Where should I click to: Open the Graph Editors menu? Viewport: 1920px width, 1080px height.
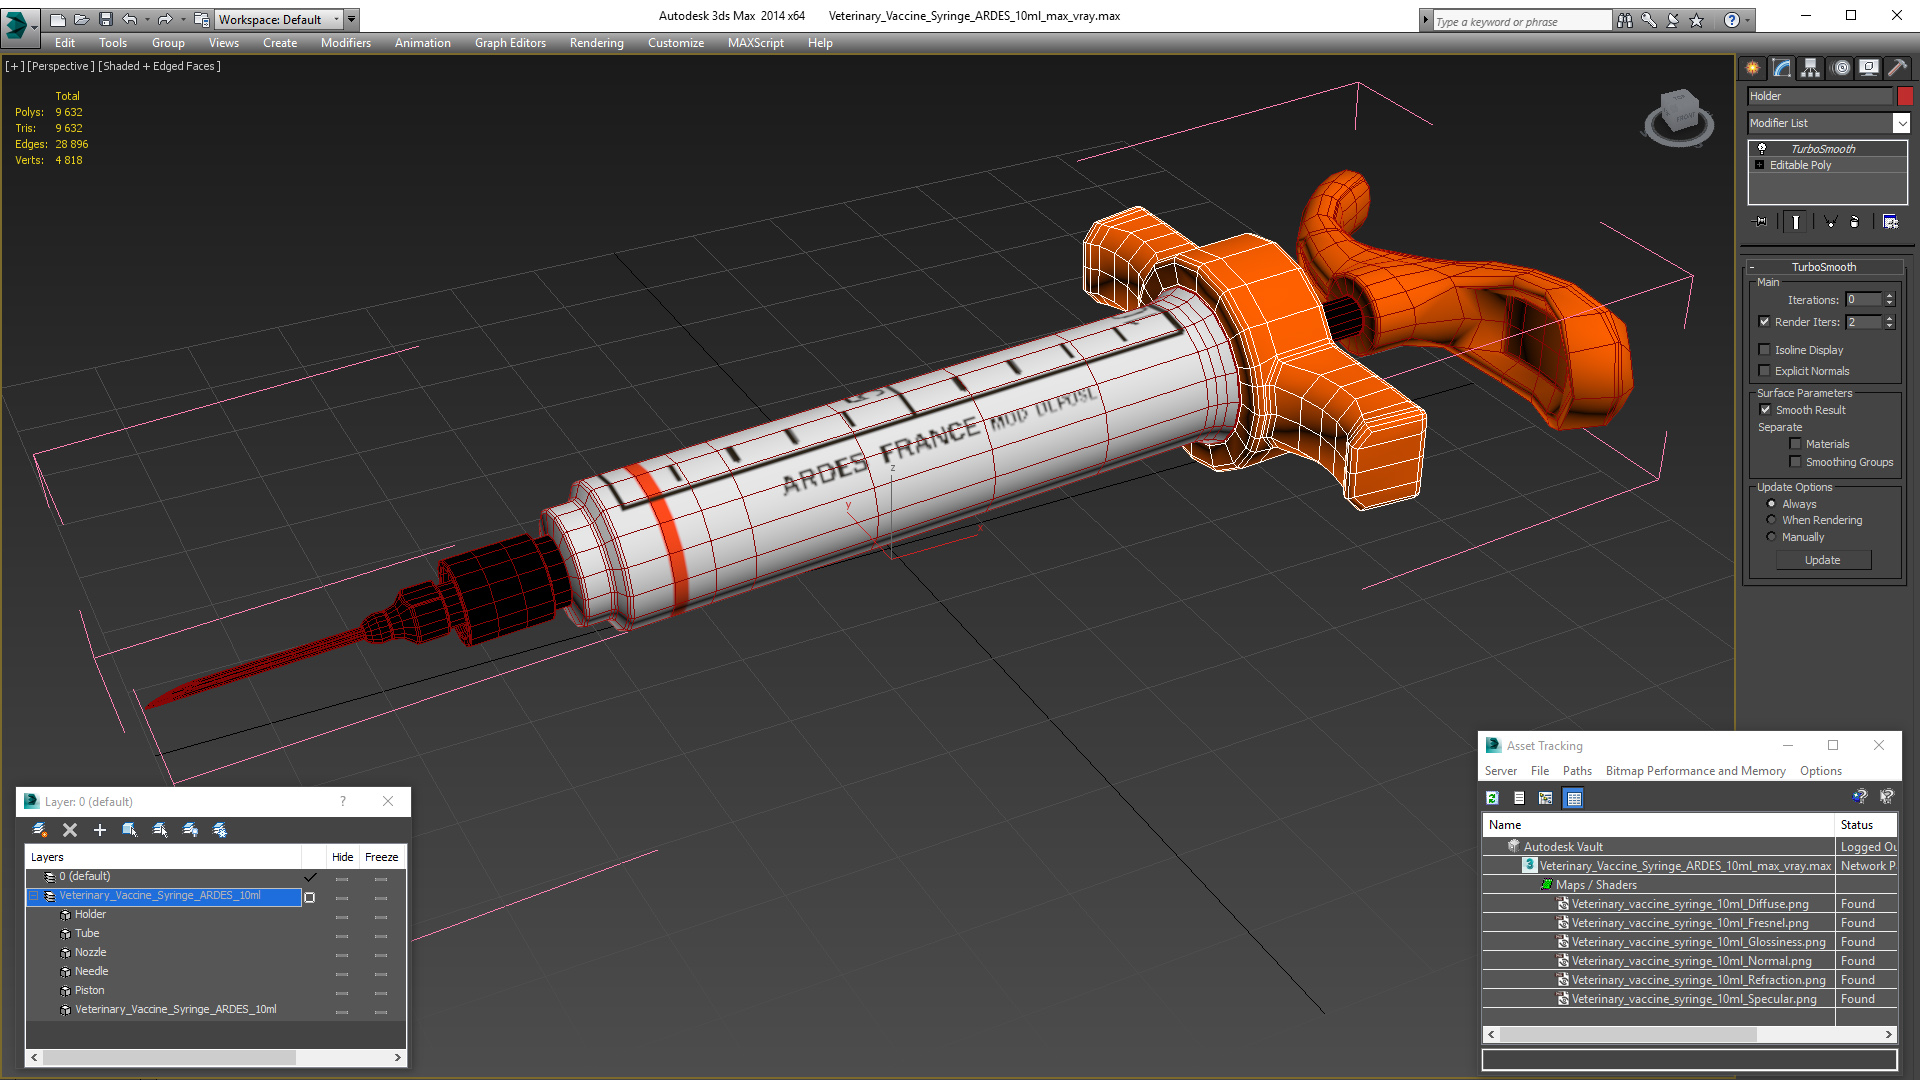(510, 43)
